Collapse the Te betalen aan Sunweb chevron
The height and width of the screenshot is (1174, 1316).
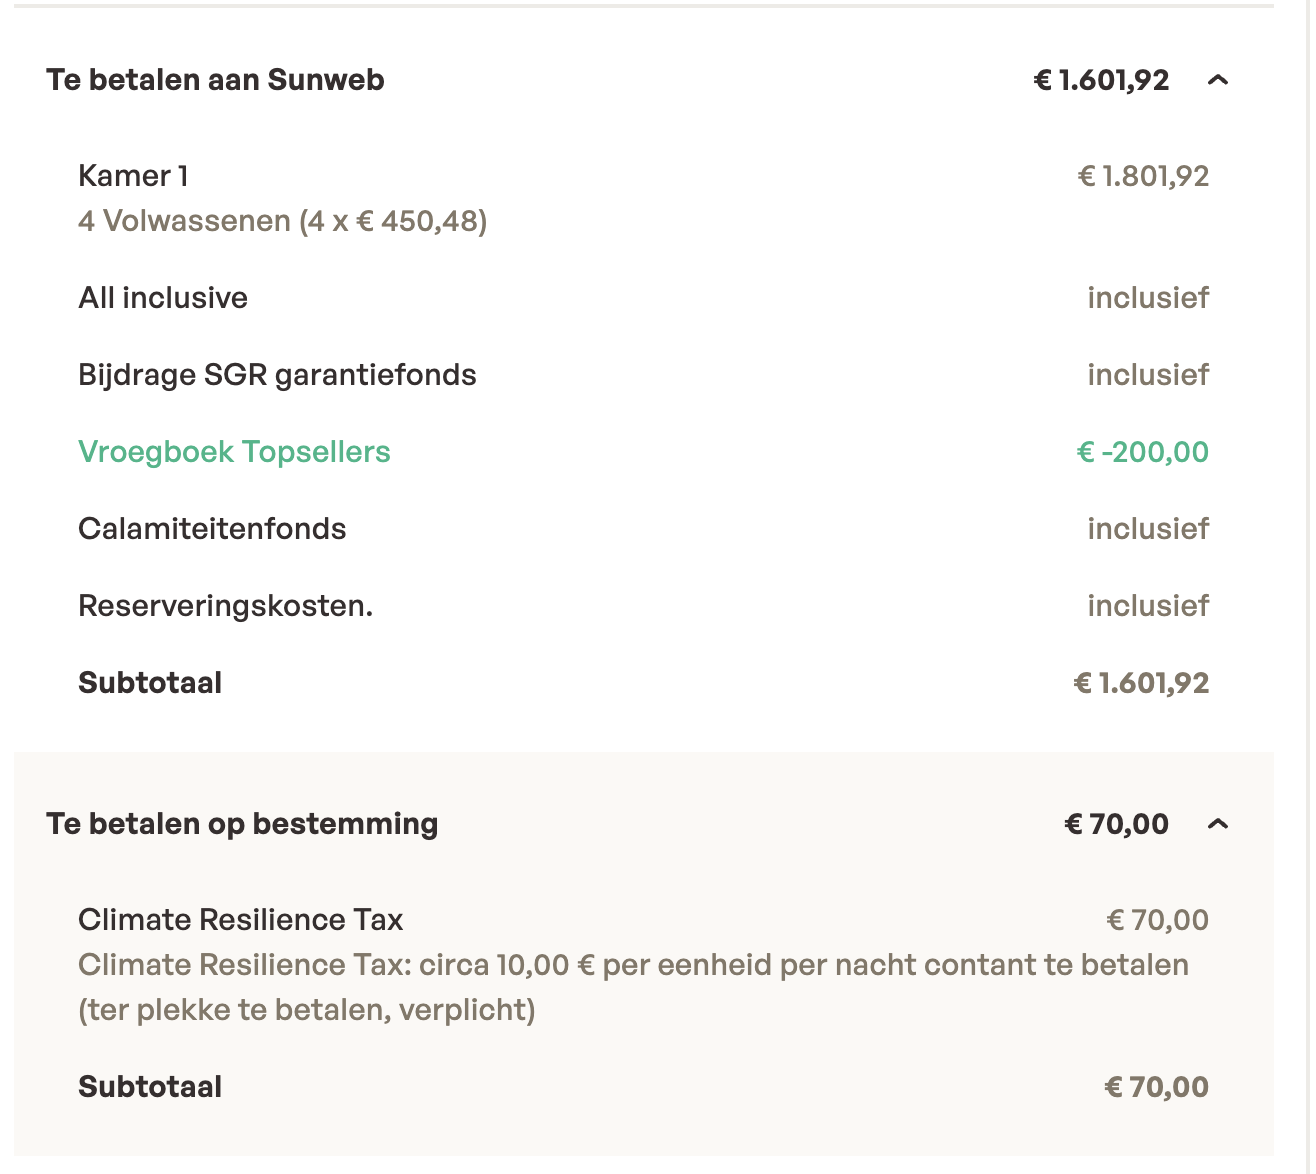(x=1217, y=80)
